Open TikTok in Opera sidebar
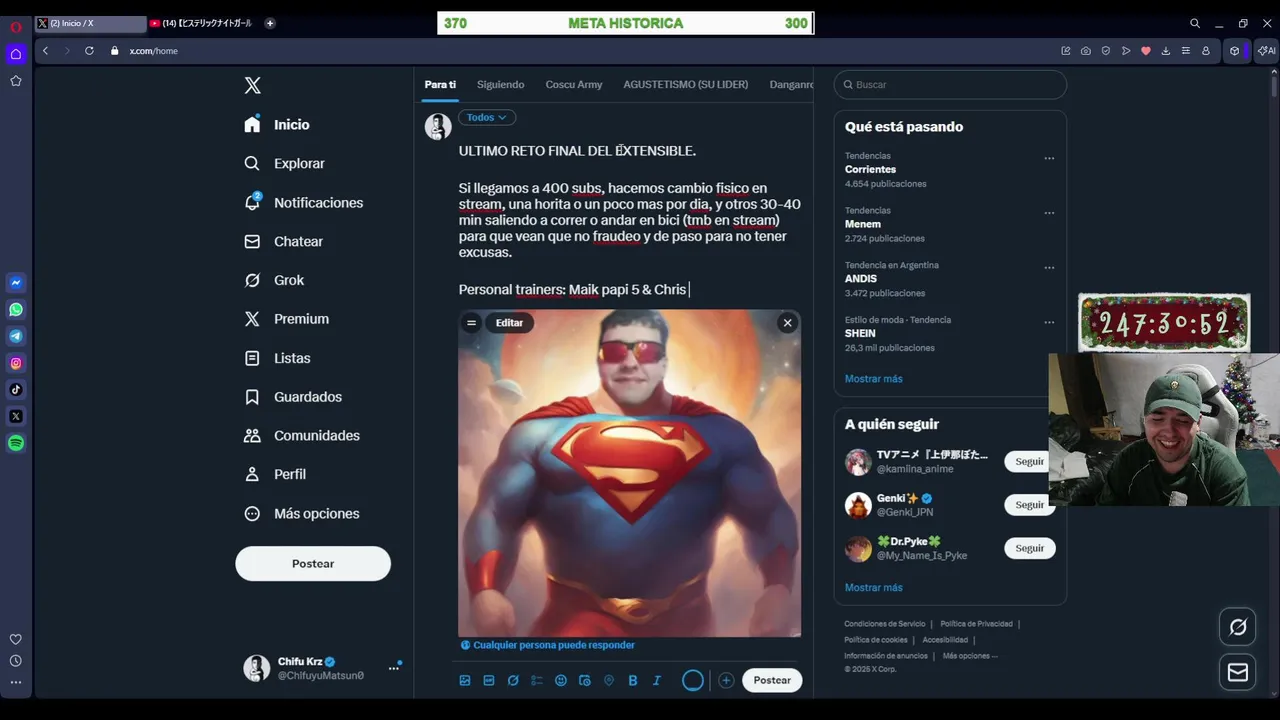1280x720 pixels. coord(16,390)
